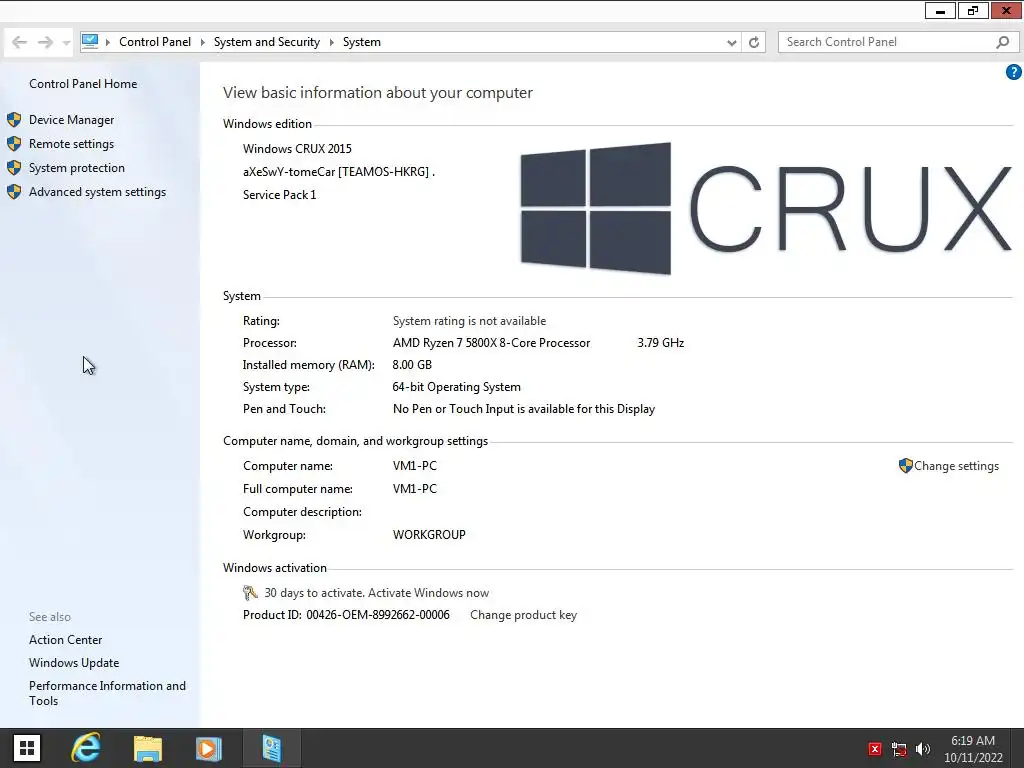Open Device Manager link
The width and height of the screenshot is (1024, 768).
coord(71,120)
